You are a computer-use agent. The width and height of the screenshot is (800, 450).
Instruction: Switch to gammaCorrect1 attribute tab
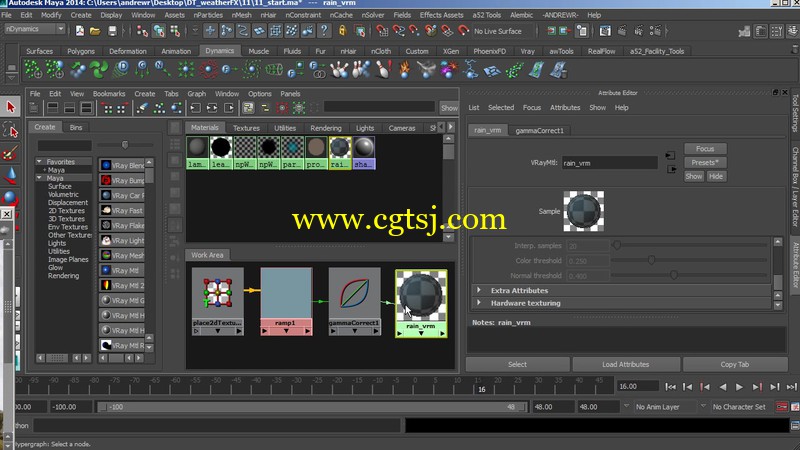pyautogui.click(x=539, y=131)
